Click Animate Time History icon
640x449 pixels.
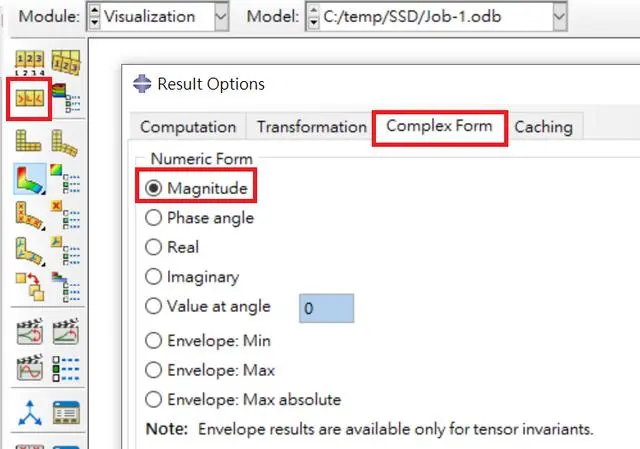(65, 331)
